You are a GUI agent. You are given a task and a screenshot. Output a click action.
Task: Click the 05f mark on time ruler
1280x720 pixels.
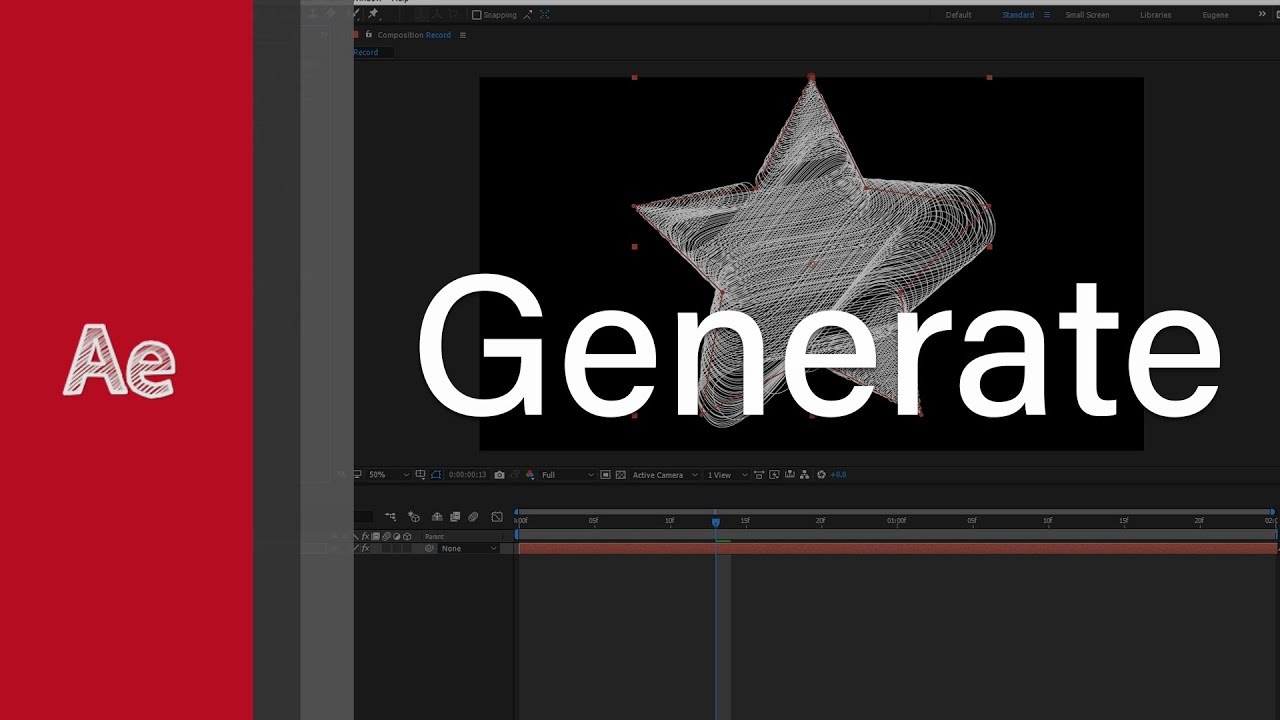point(593,521)
